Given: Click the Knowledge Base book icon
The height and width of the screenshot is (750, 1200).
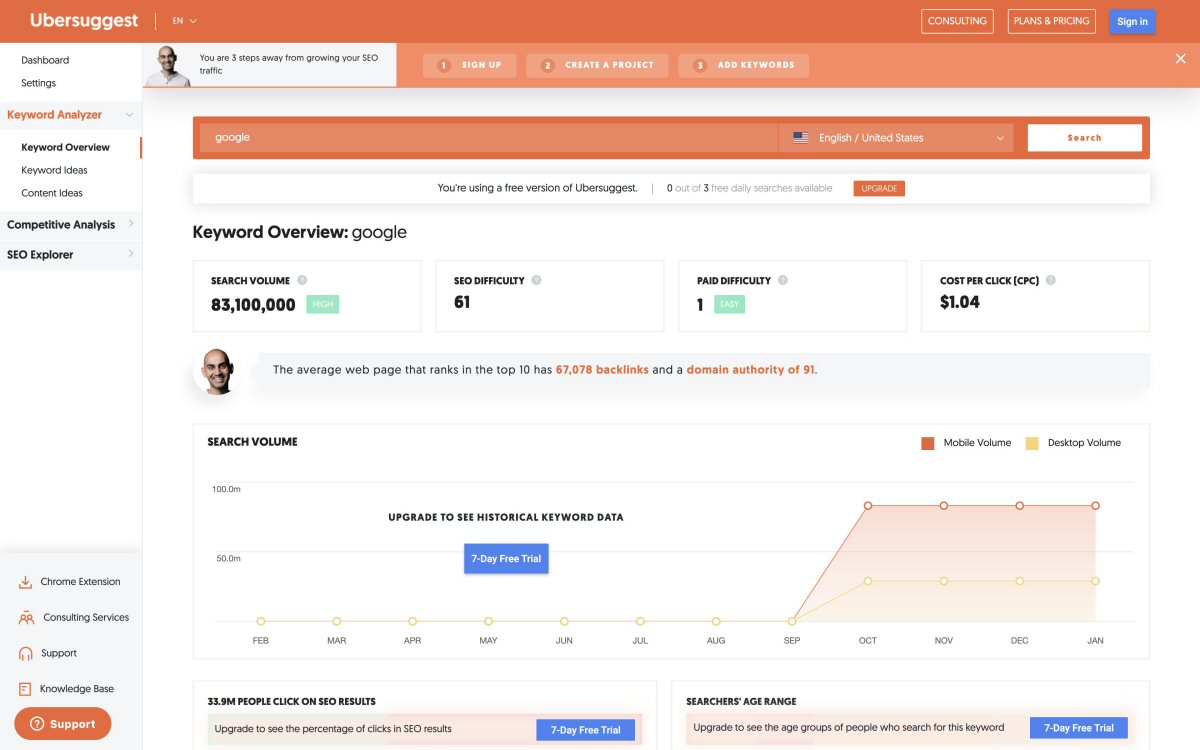Looking at the screenshot, I should click(25, 689).
